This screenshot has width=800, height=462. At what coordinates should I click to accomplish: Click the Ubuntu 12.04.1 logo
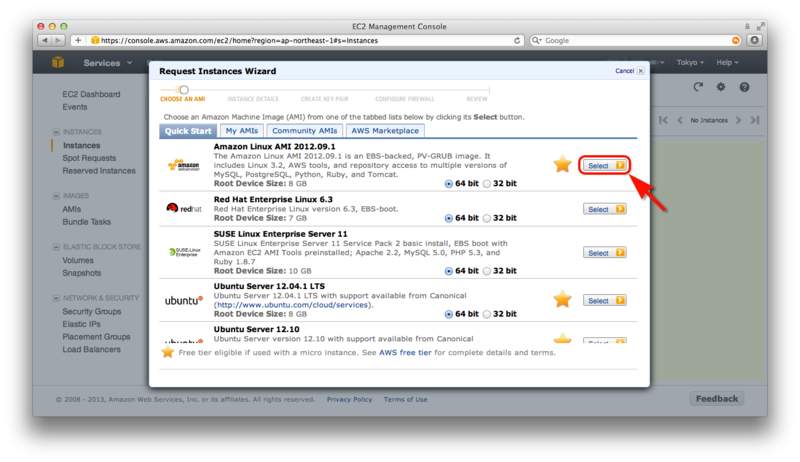184,300
